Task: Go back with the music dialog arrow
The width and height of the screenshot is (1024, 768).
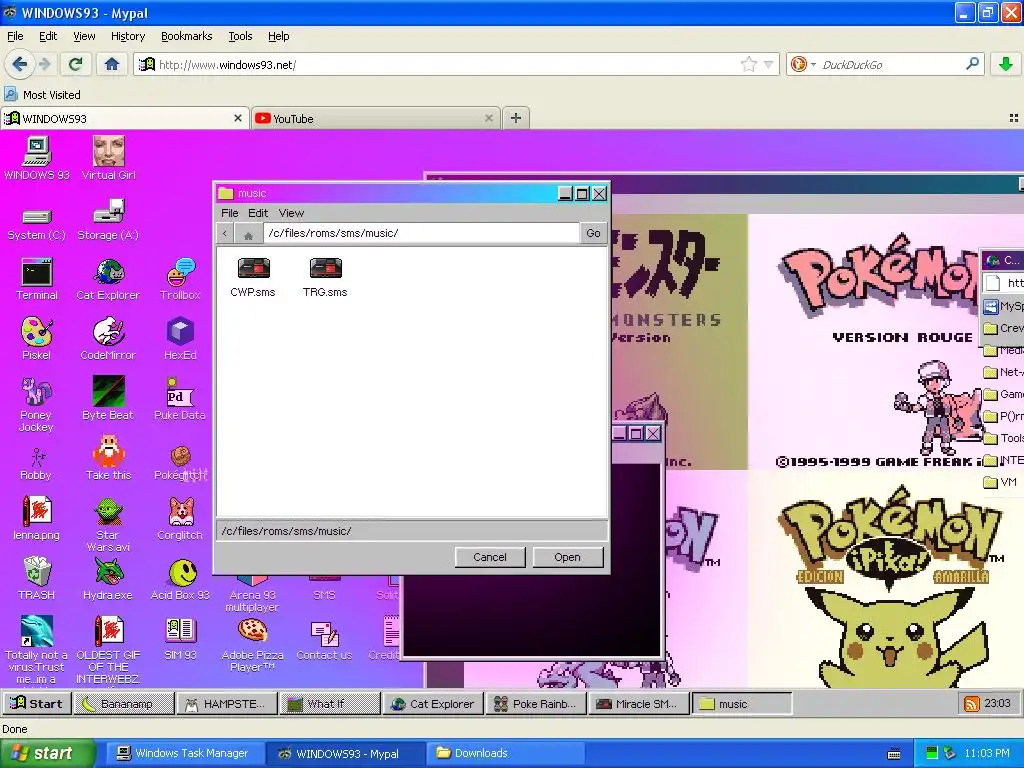Action: (225, 233)
